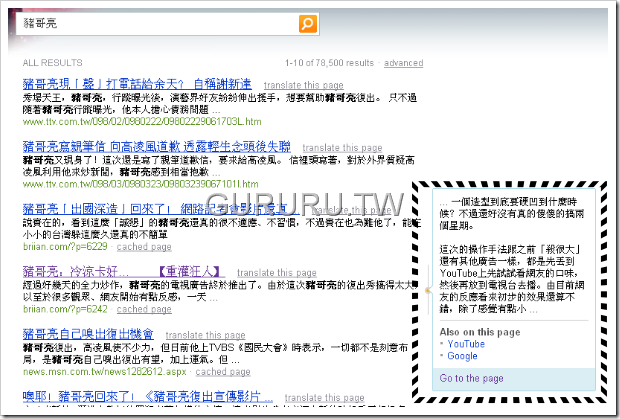Click the orange search magnifier button
Viewport: 620px width, 419px height.
pos(308,24)
